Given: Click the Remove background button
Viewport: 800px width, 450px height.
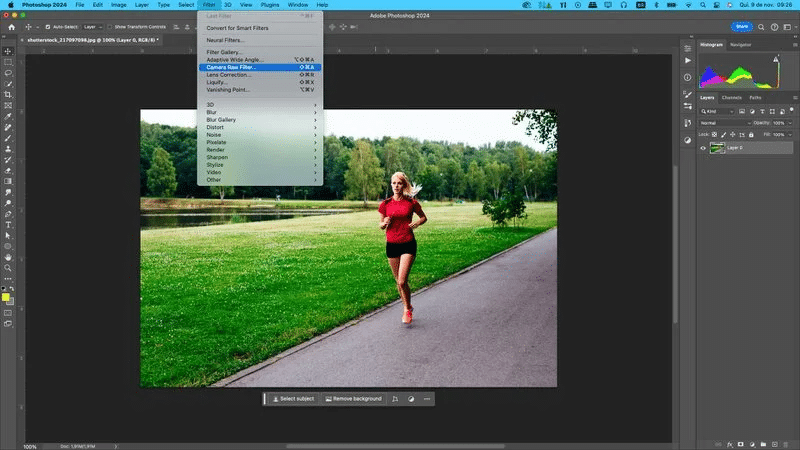Looking at the screenshot, I should pyautogui.click(x=354, y=399).
